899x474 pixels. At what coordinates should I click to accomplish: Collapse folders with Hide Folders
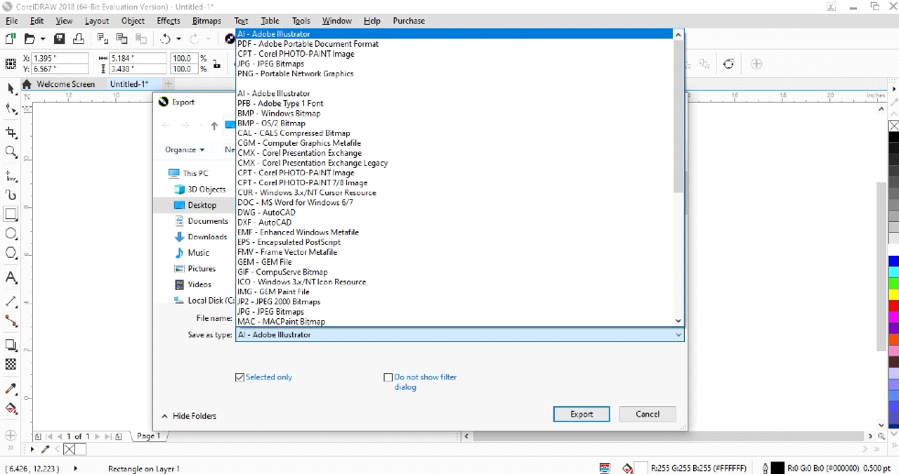[x=189, y=416]
